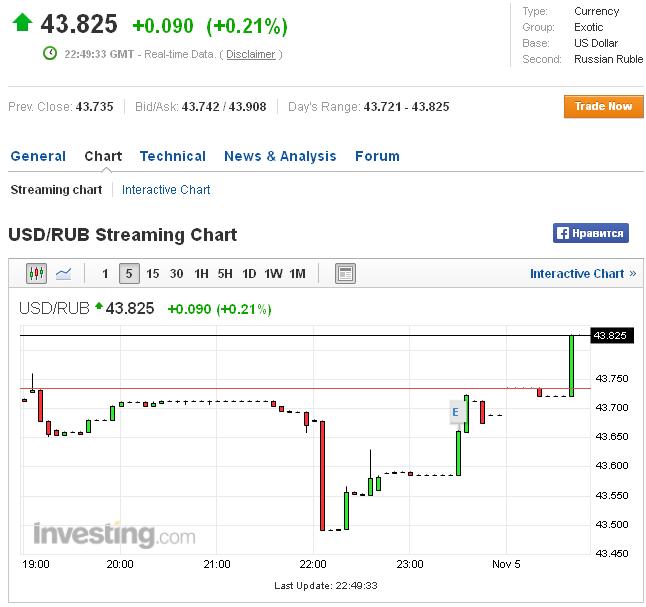The width and height of the screenshot is (646, 607).
Task: Select the 5 minute timeframe
Action: pos(129,274)
